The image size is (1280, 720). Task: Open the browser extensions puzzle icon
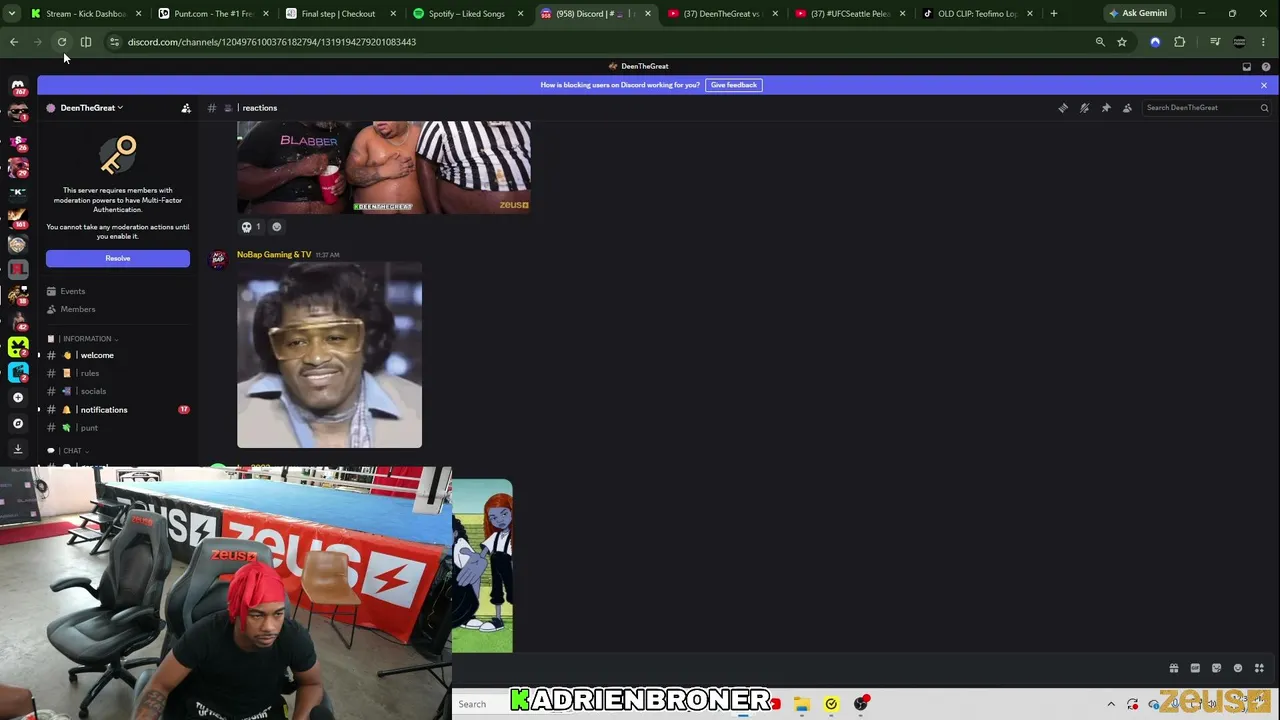pyautogui.click(x=1180, y=42)
